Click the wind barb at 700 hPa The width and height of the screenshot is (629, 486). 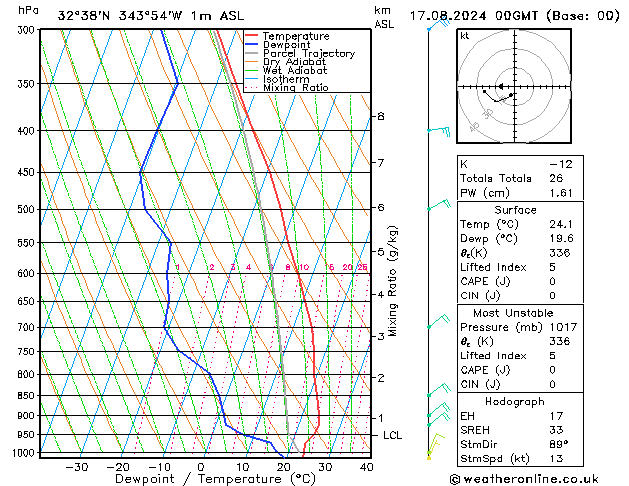[x=436, y=323]
